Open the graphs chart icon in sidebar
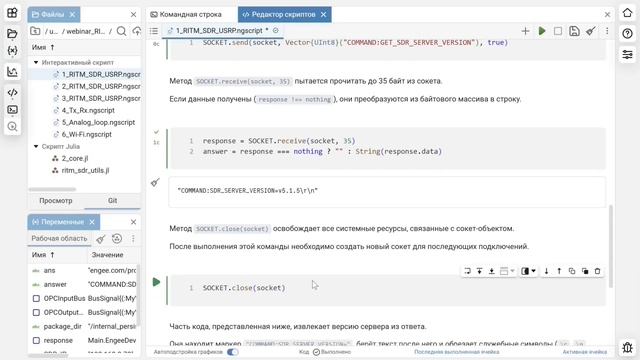Screen dimensions: 640x360 tap(12, 72)
